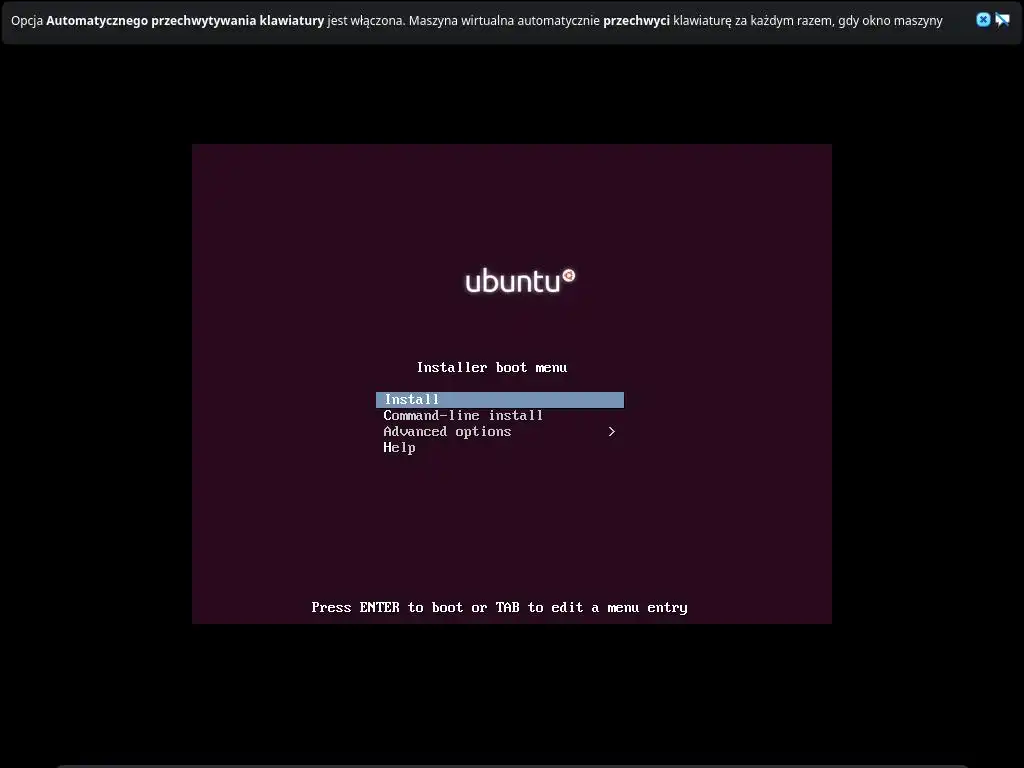Select the Help entry
The image size is (1024, 768).
tap(399, 447)
